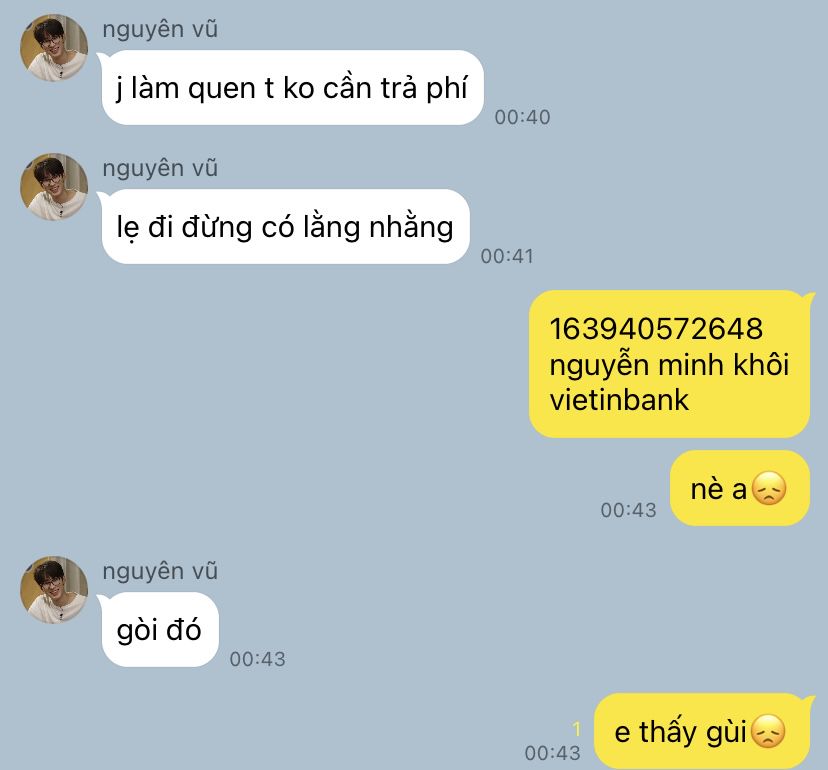The width and height of the screenshot is (828, 770).
Task: Select the "j làm quen t ko cần trả phí" bubble
Action: pyautogui.click(x=293, y=88)
